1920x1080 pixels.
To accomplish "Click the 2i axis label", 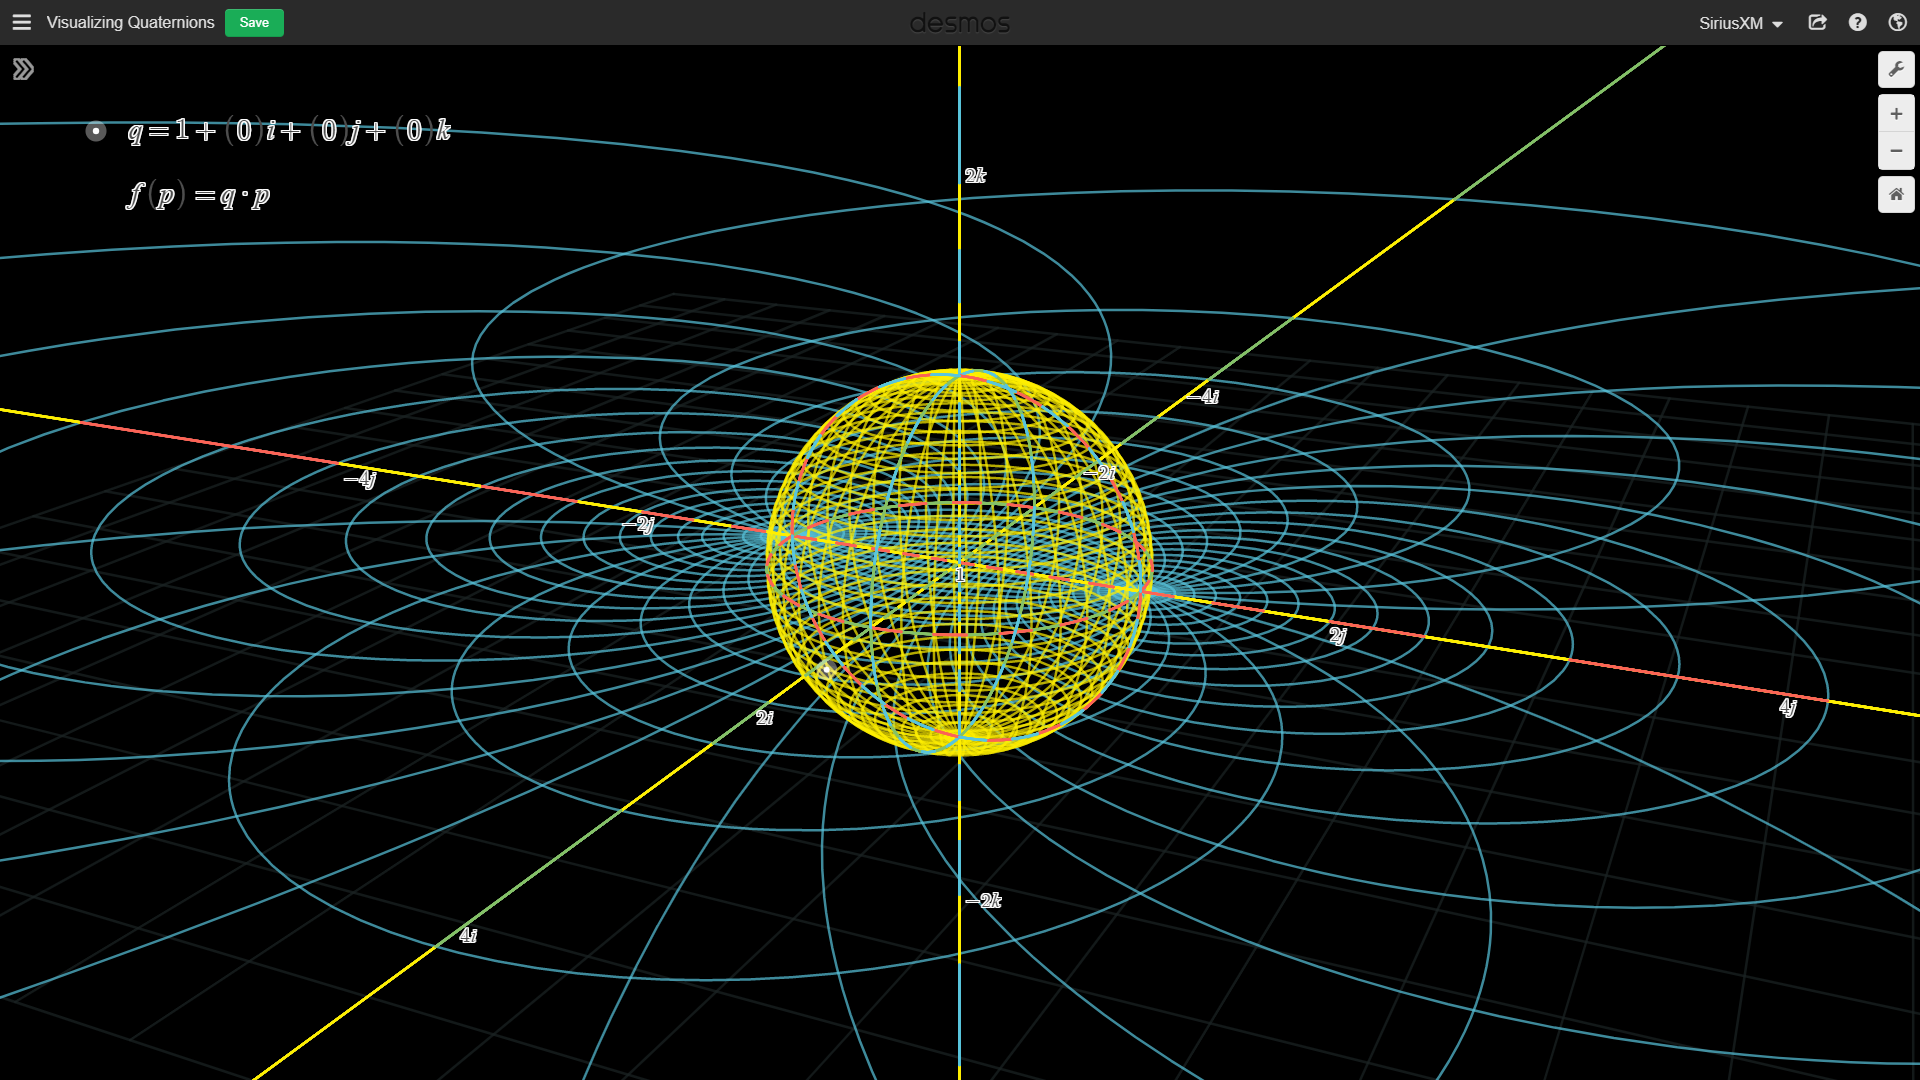I will [765, 718].
